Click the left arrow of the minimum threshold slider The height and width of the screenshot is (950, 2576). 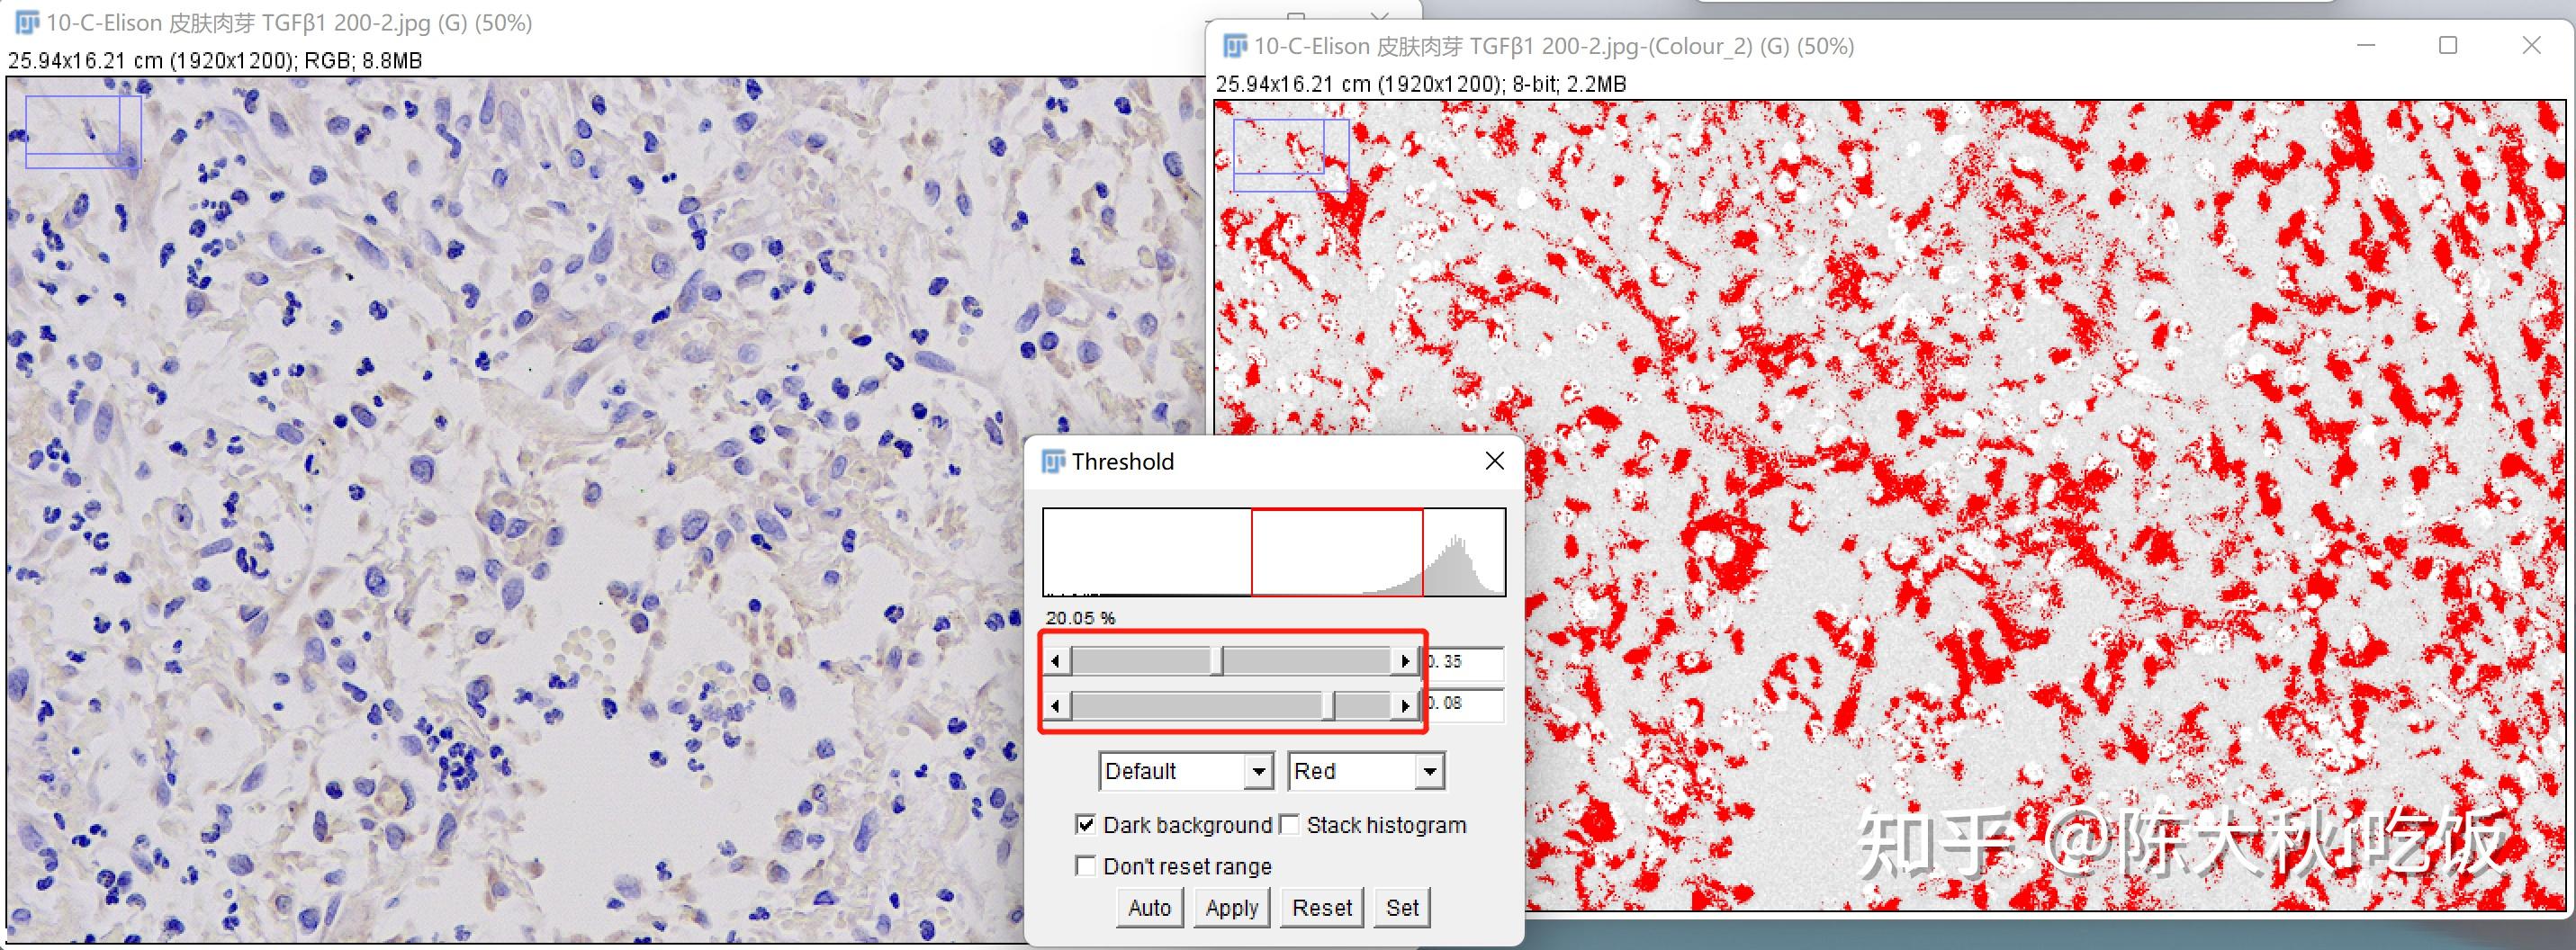[x=1056, y=661]
